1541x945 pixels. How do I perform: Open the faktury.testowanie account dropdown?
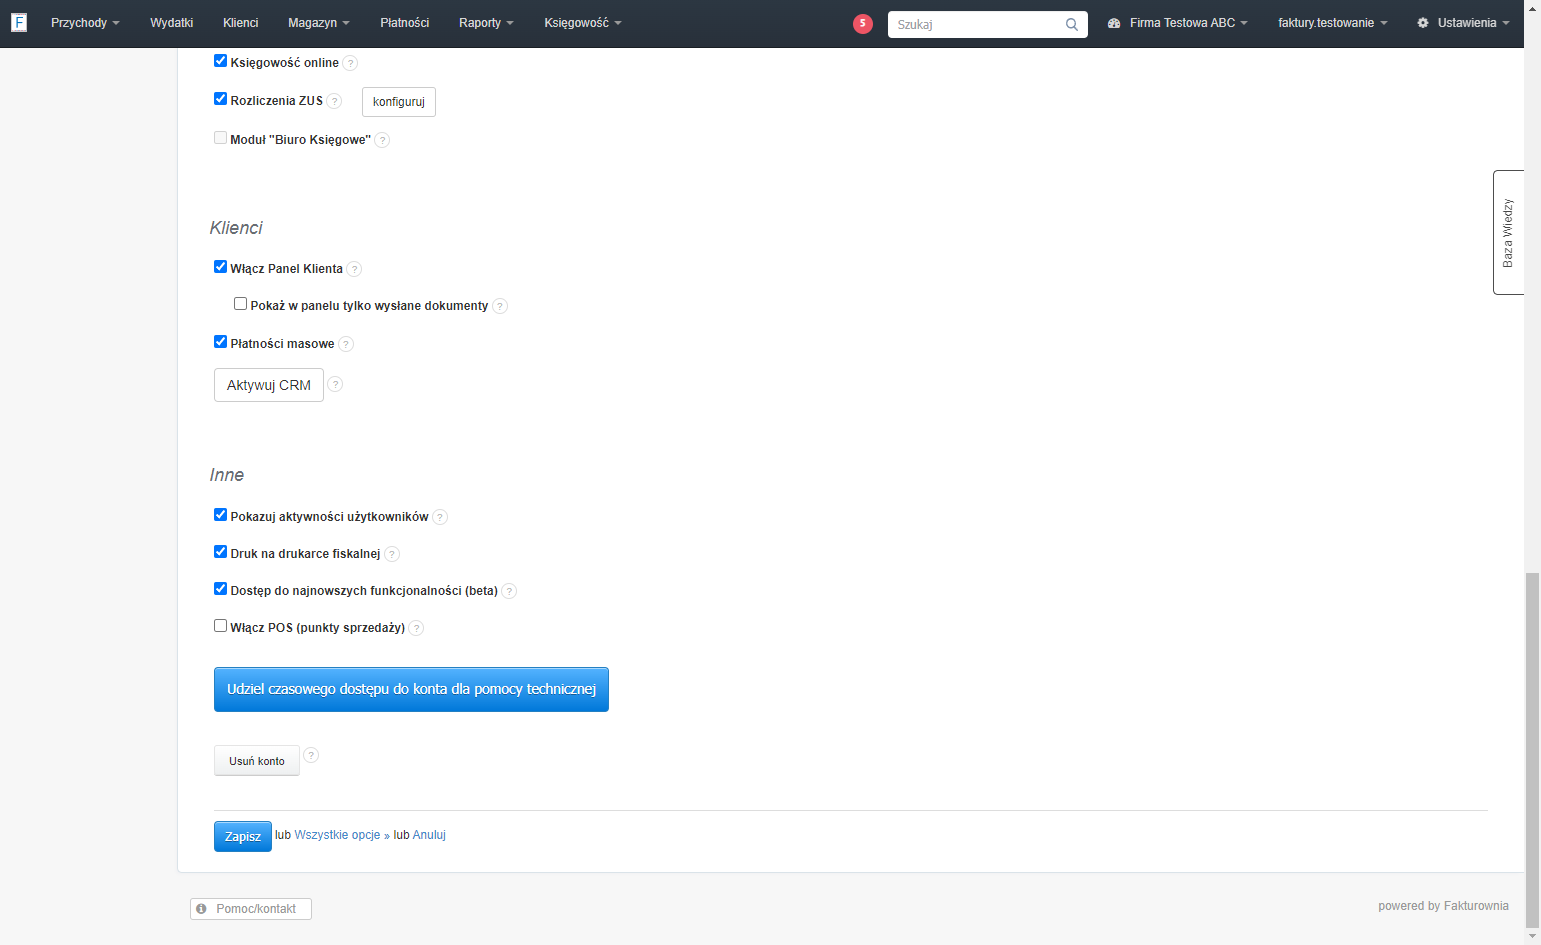tap(1333, 23)
